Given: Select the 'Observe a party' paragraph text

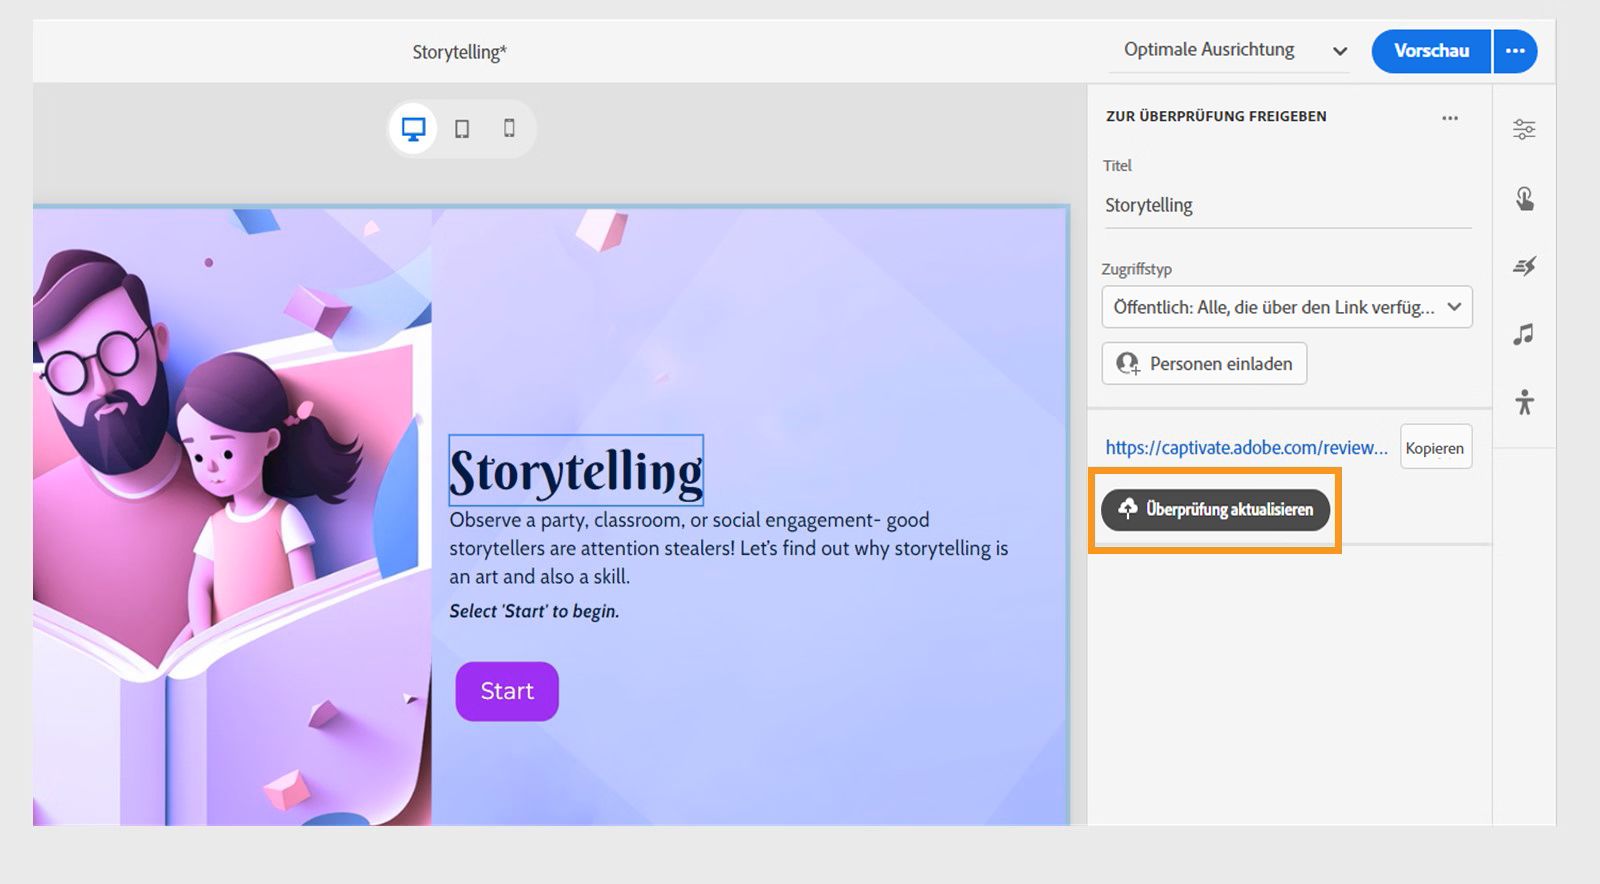Looking at the screenshot, I should (x=729, y=548).
